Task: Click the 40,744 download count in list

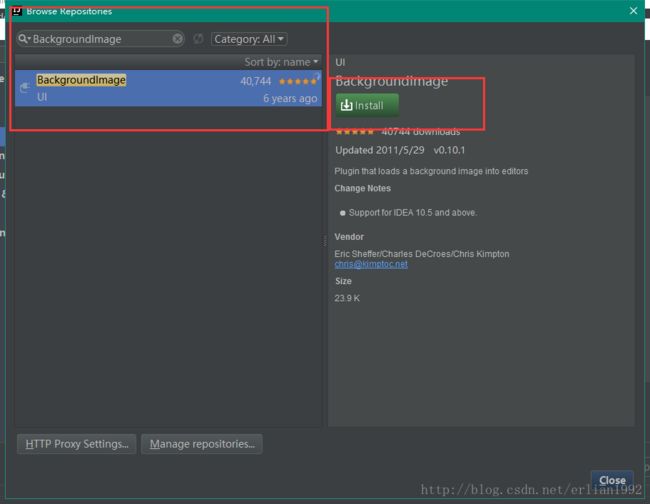Action: tap(256, 81)
